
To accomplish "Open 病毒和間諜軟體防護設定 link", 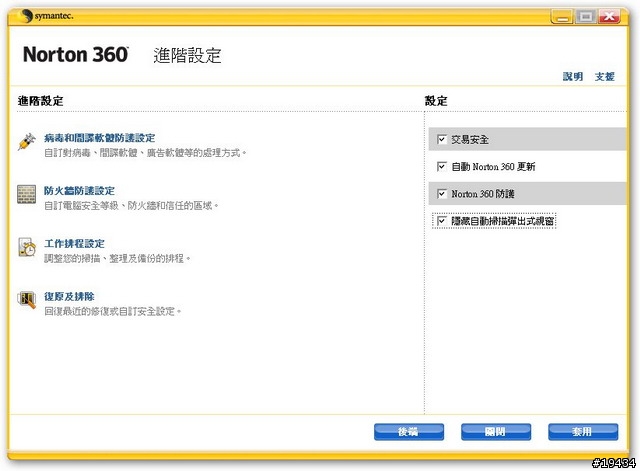I will (x=100, y=138).
